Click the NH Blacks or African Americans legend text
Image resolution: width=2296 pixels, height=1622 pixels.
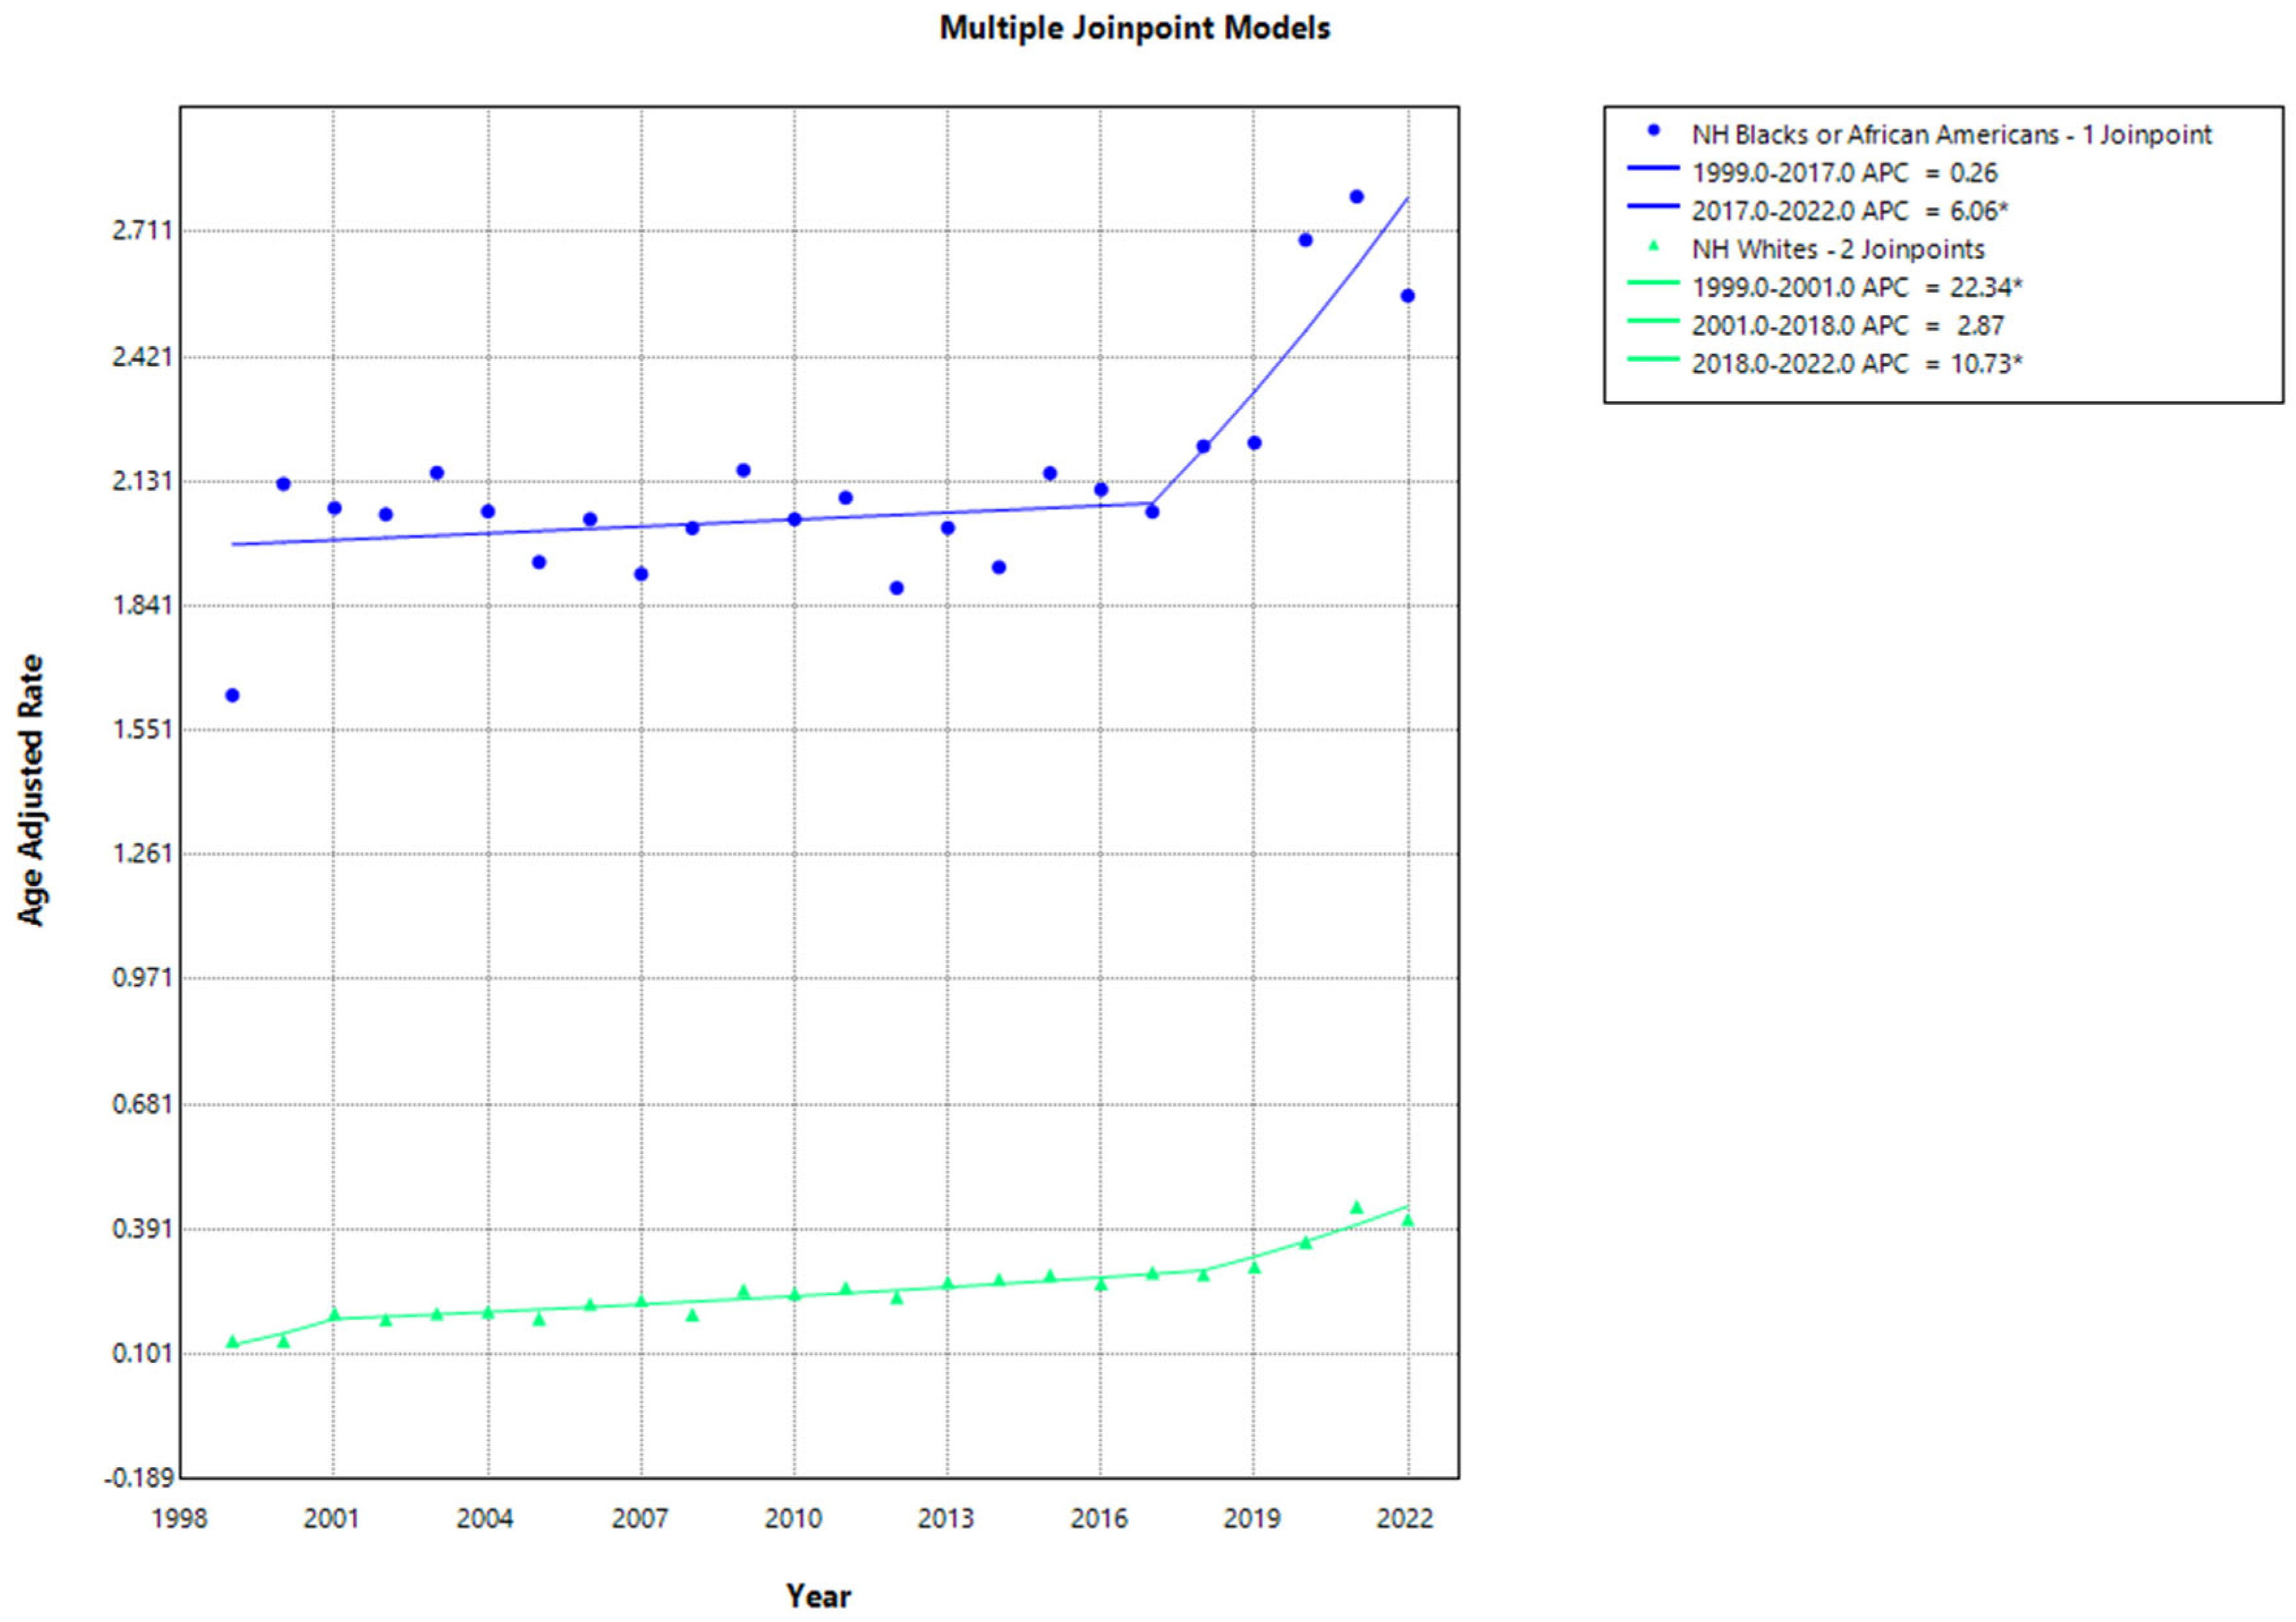1950,135
